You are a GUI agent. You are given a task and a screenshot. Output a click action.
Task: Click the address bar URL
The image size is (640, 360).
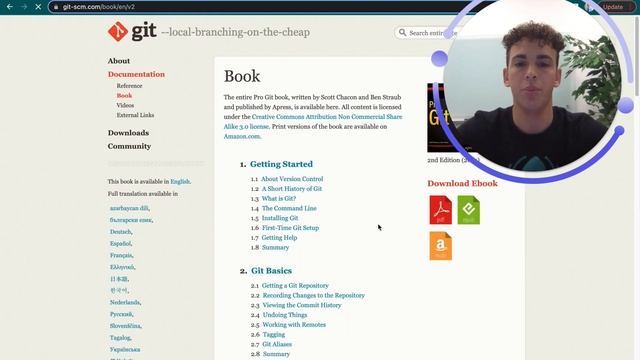click(x=99, y=7)
